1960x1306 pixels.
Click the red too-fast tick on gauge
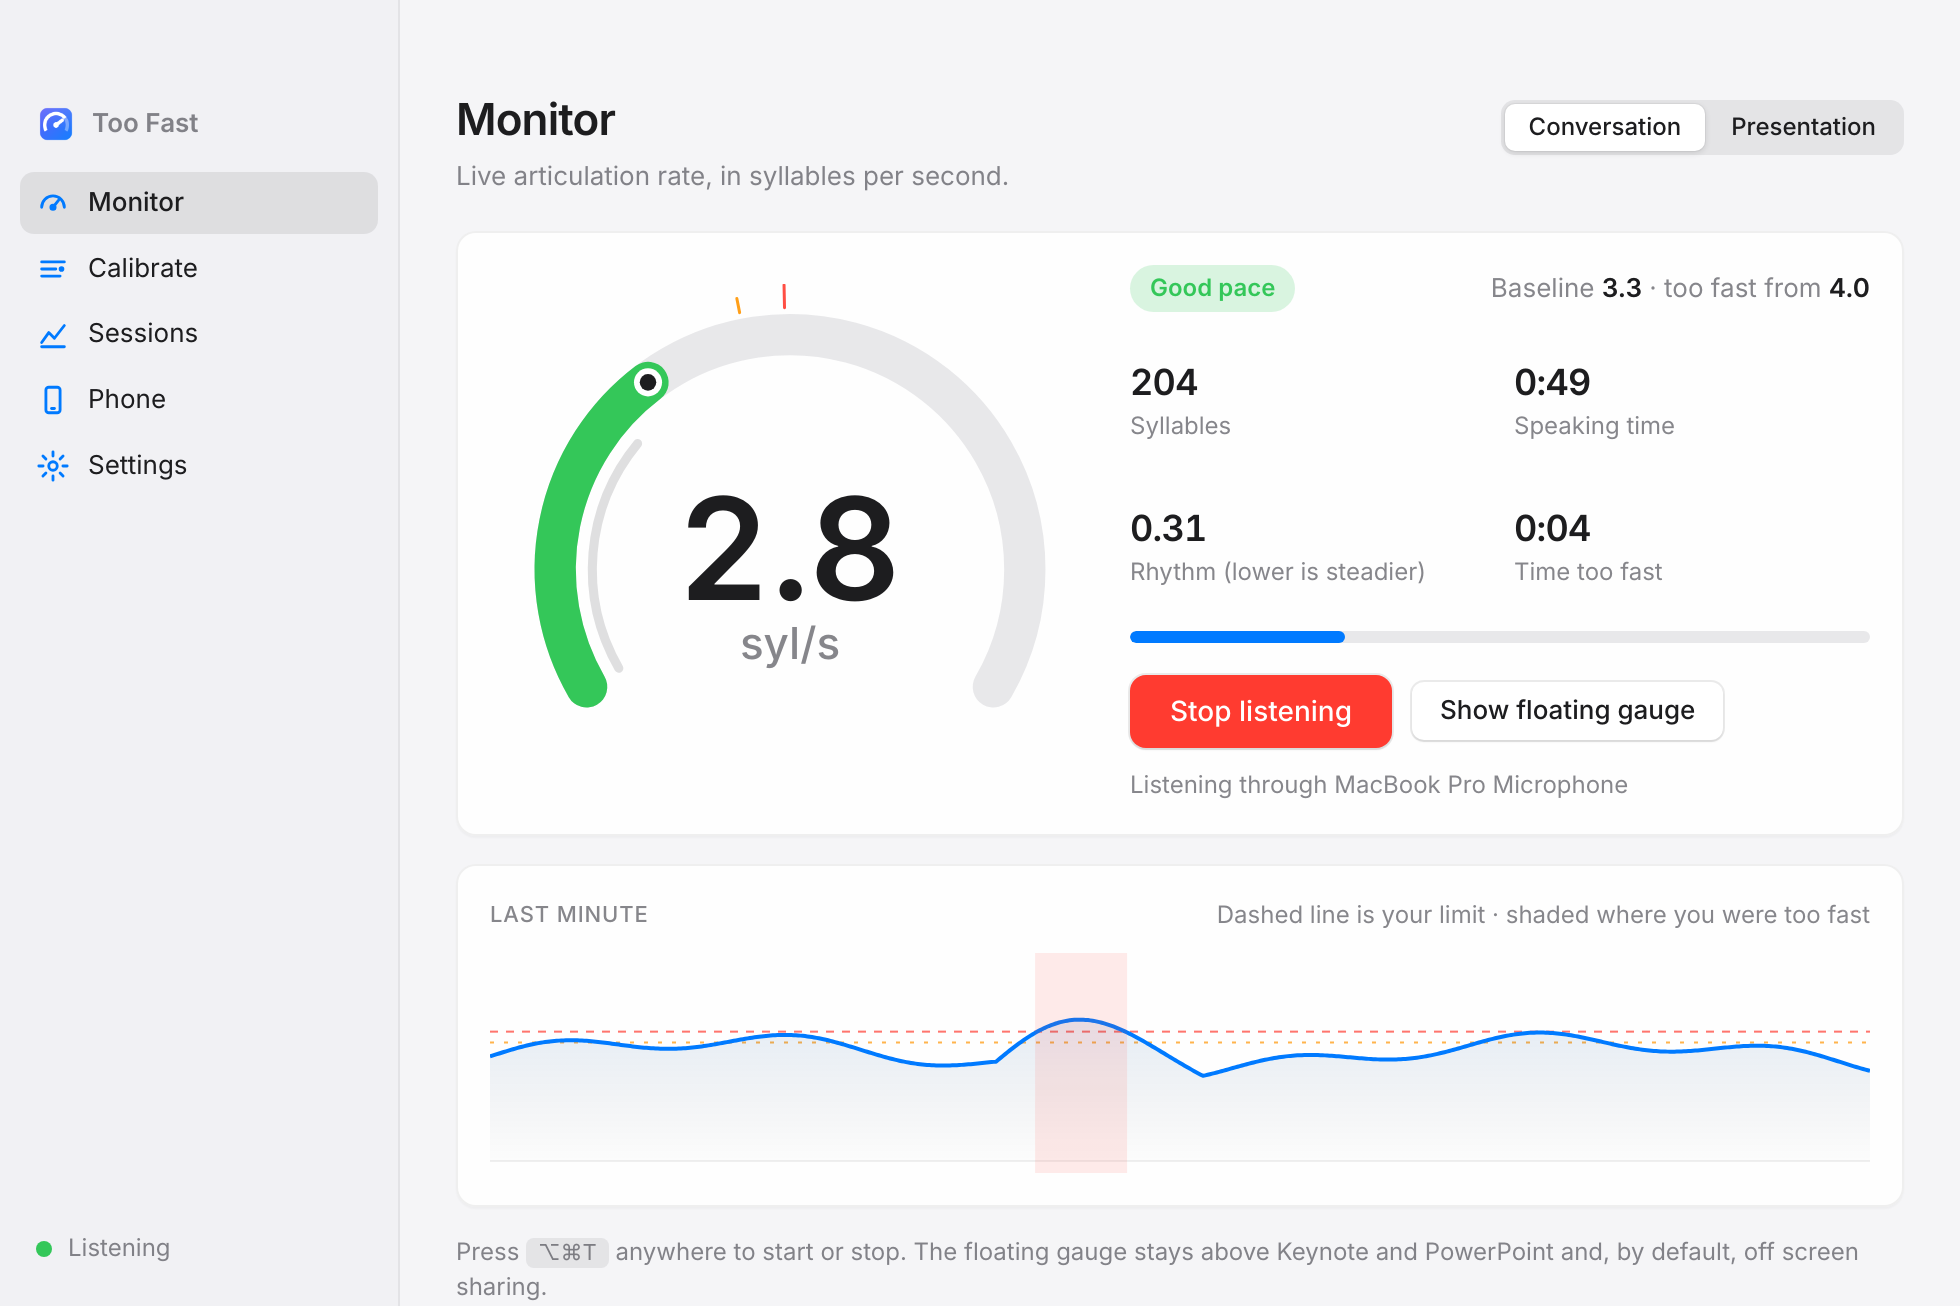coord(784,296)
